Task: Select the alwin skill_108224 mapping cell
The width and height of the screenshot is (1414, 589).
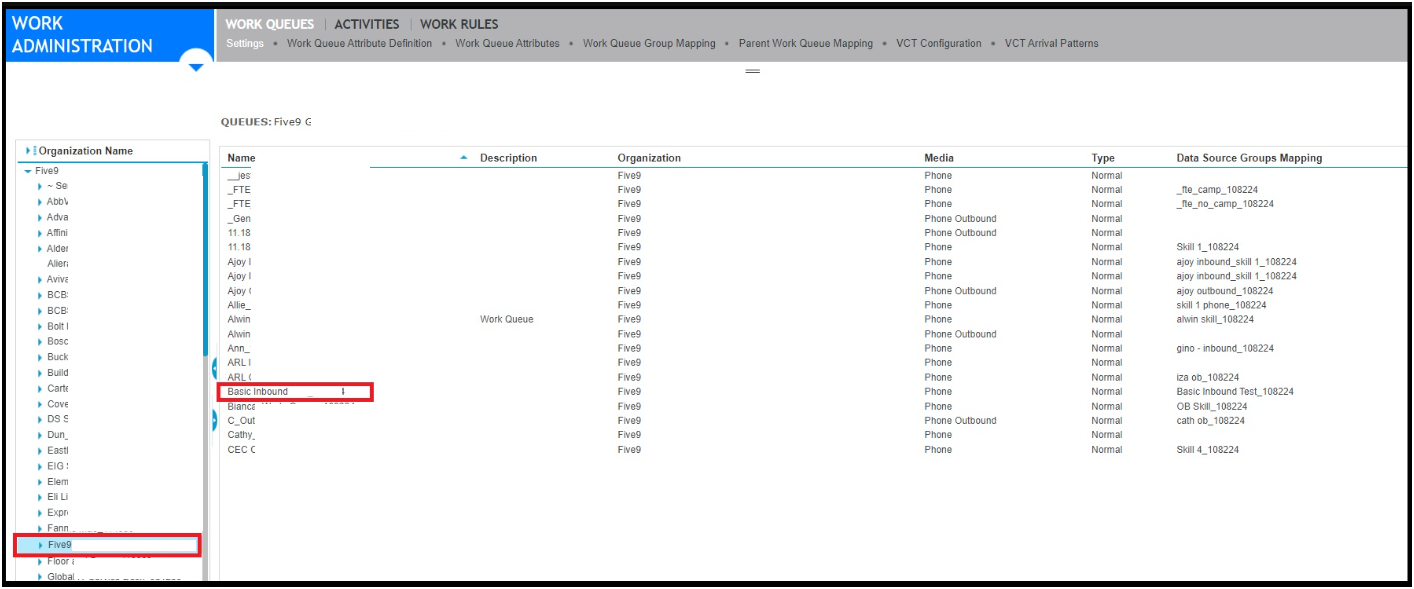Action: tap(1215, 320)
